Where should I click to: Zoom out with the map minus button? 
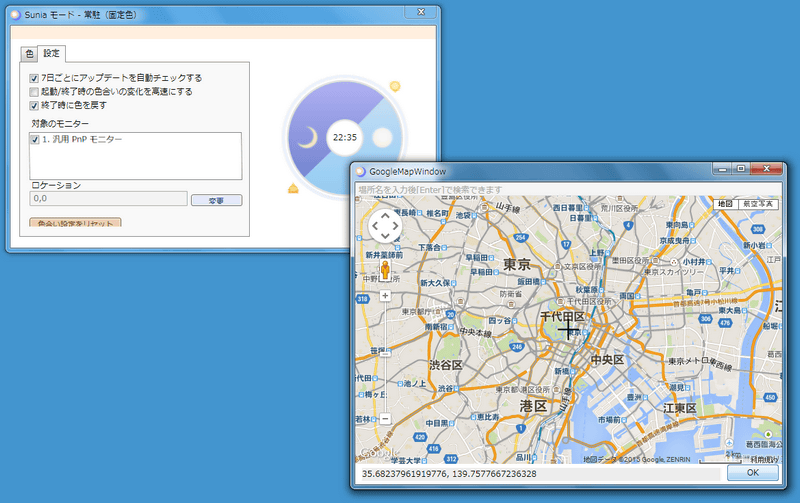(x=385, y=419)
